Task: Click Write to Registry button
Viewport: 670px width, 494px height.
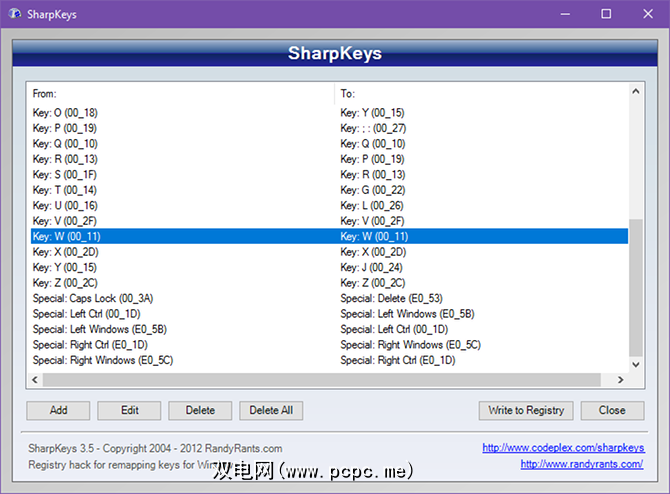Action: click(526, 410)
